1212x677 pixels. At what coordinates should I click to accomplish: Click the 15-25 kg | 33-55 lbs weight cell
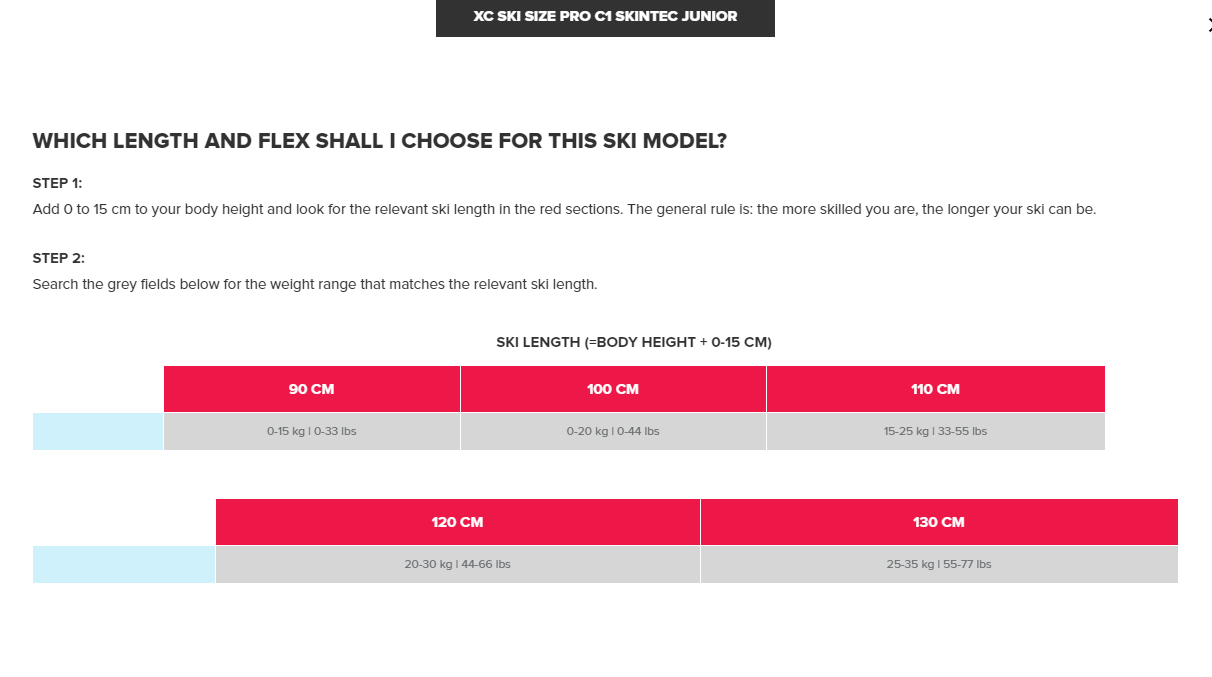point(936,432)
